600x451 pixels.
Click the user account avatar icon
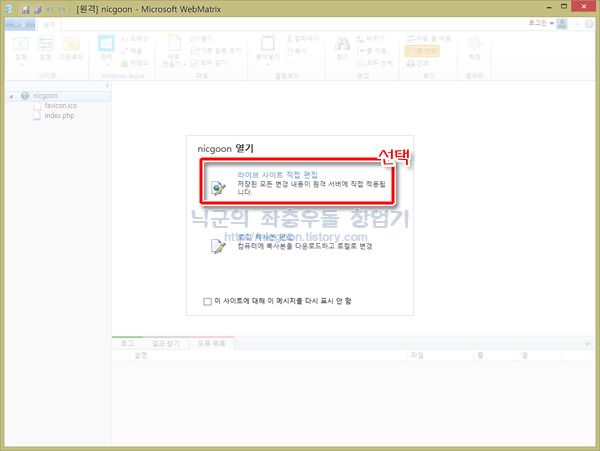coord(562,24)
